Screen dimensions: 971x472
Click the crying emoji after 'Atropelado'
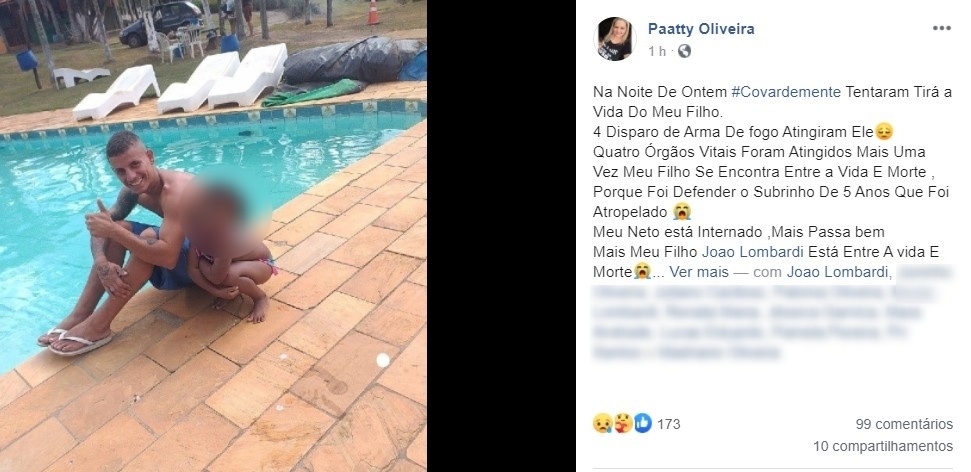pos(682,212)
